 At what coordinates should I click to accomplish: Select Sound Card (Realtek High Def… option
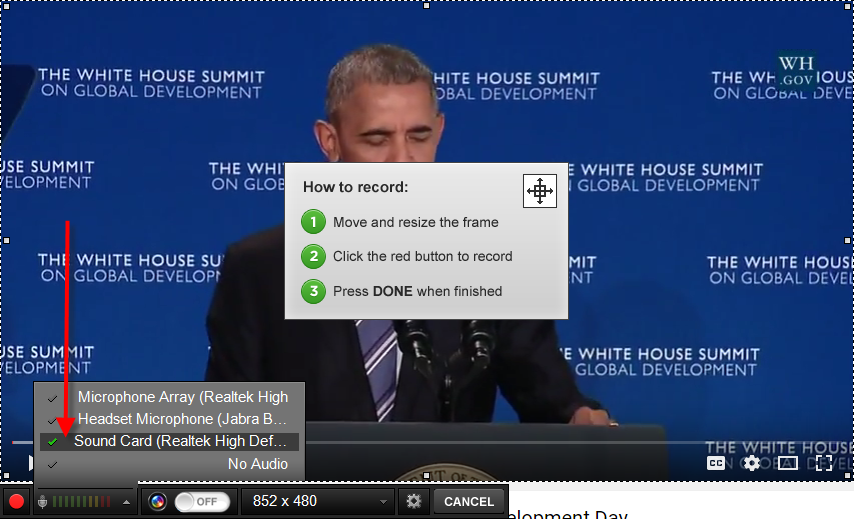pos(169,441)
